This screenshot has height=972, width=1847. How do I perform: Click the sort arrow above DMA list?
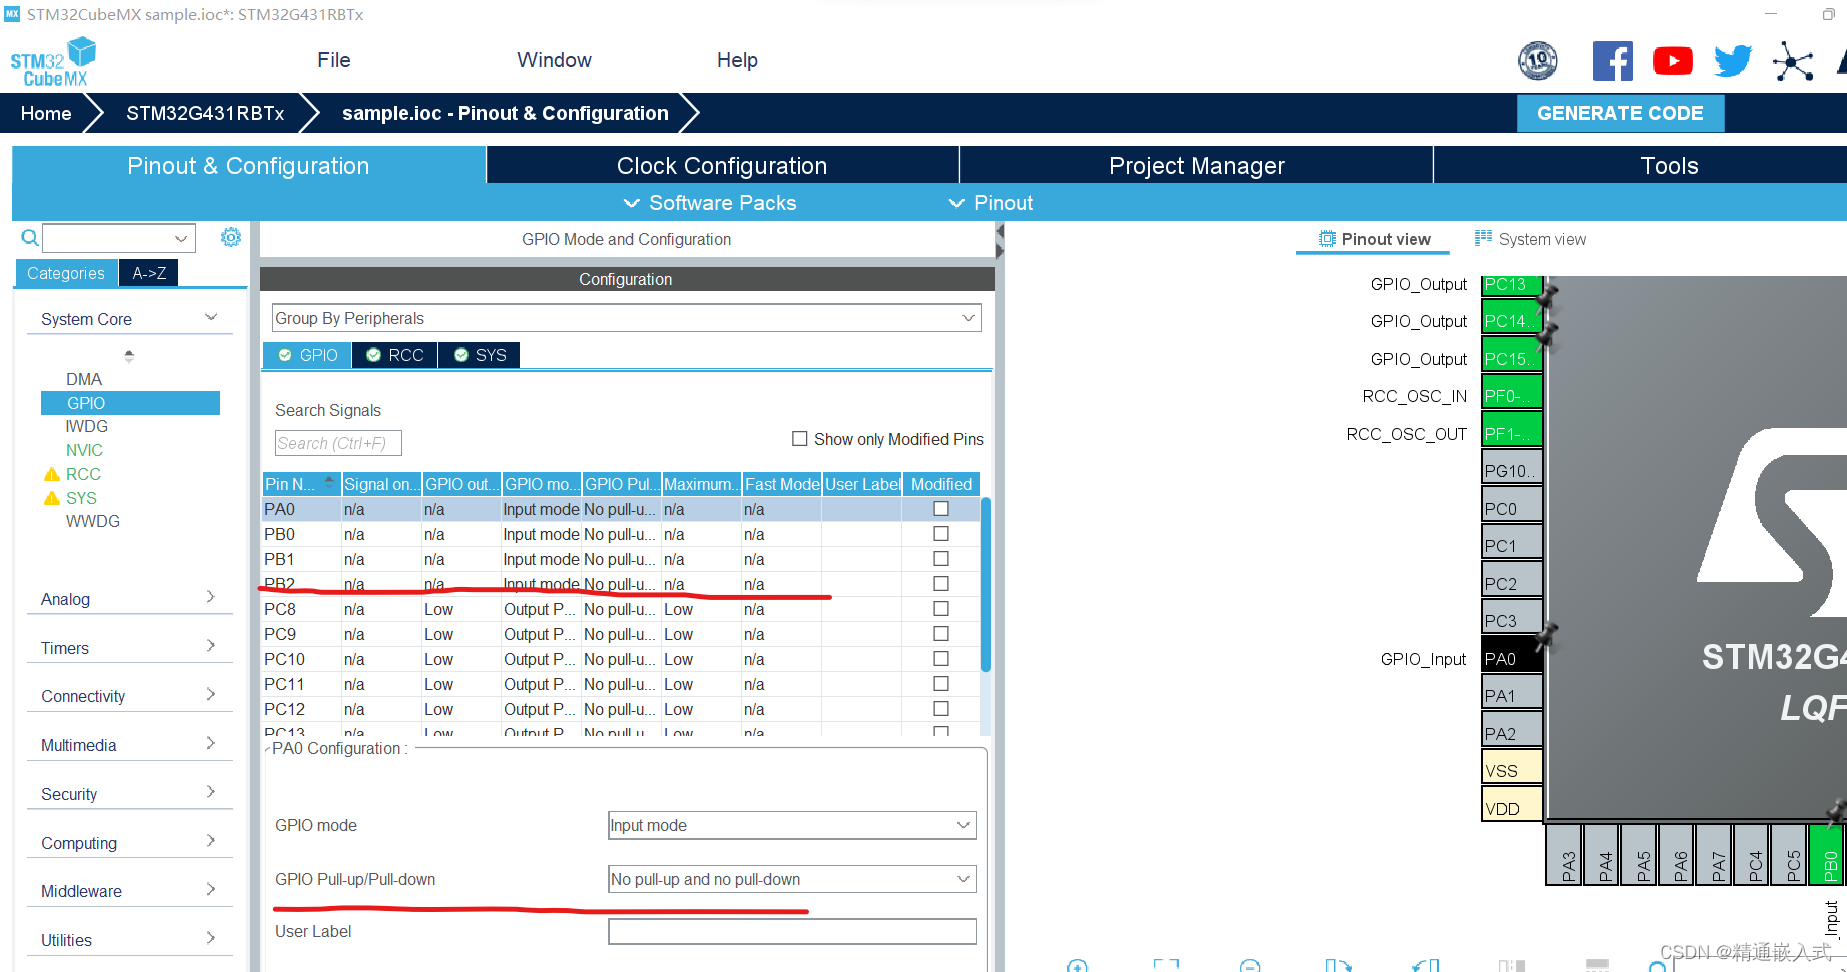129,355
